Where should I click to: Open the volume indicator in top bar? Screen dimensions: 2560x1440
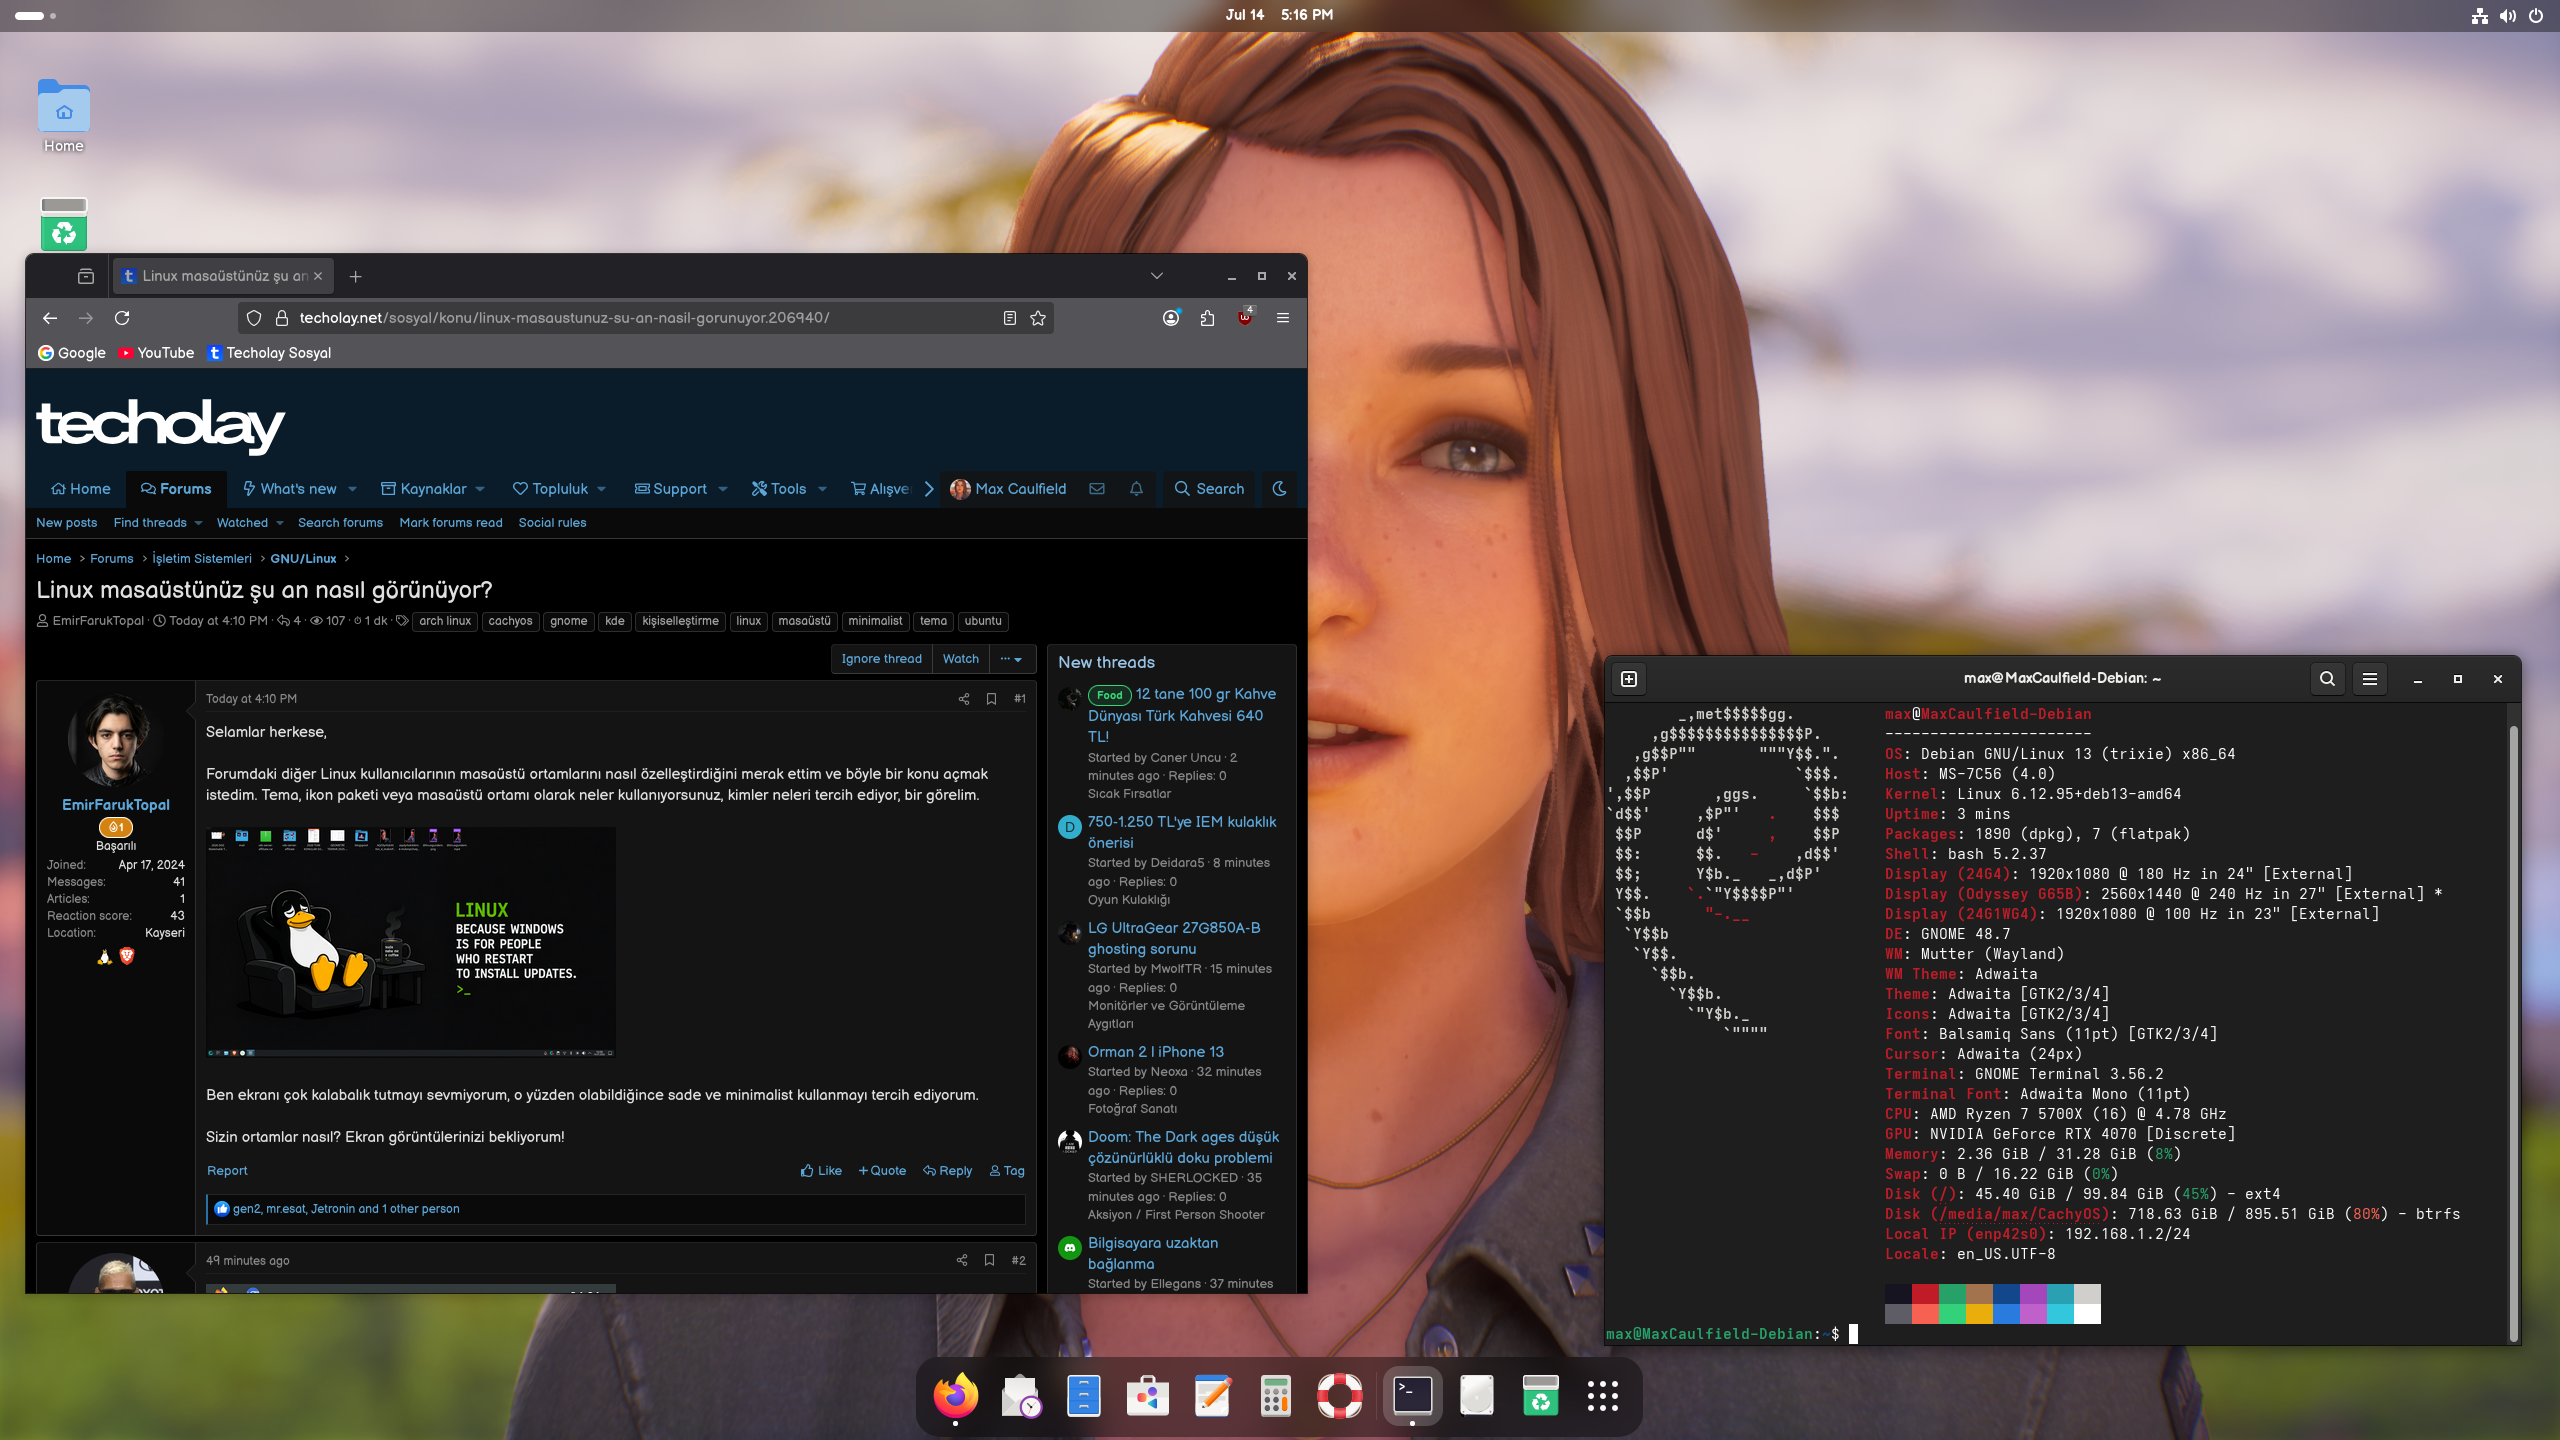click(2508, 15)
